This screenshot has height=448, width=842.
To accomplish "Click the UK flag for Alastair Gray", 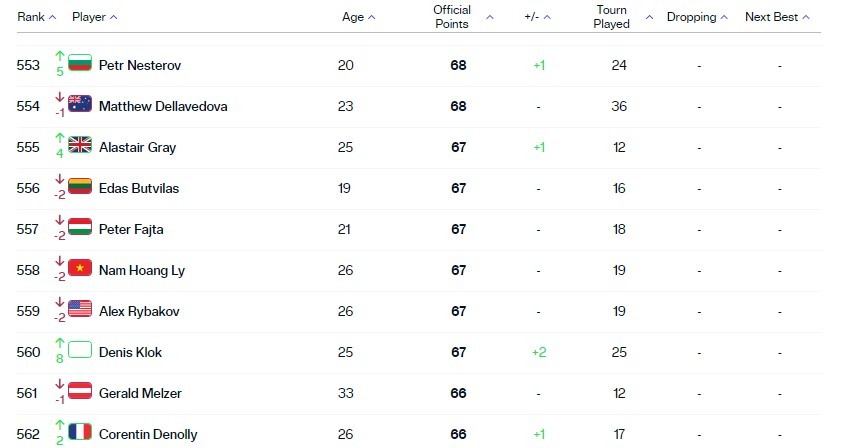I will tap(79, 144).
